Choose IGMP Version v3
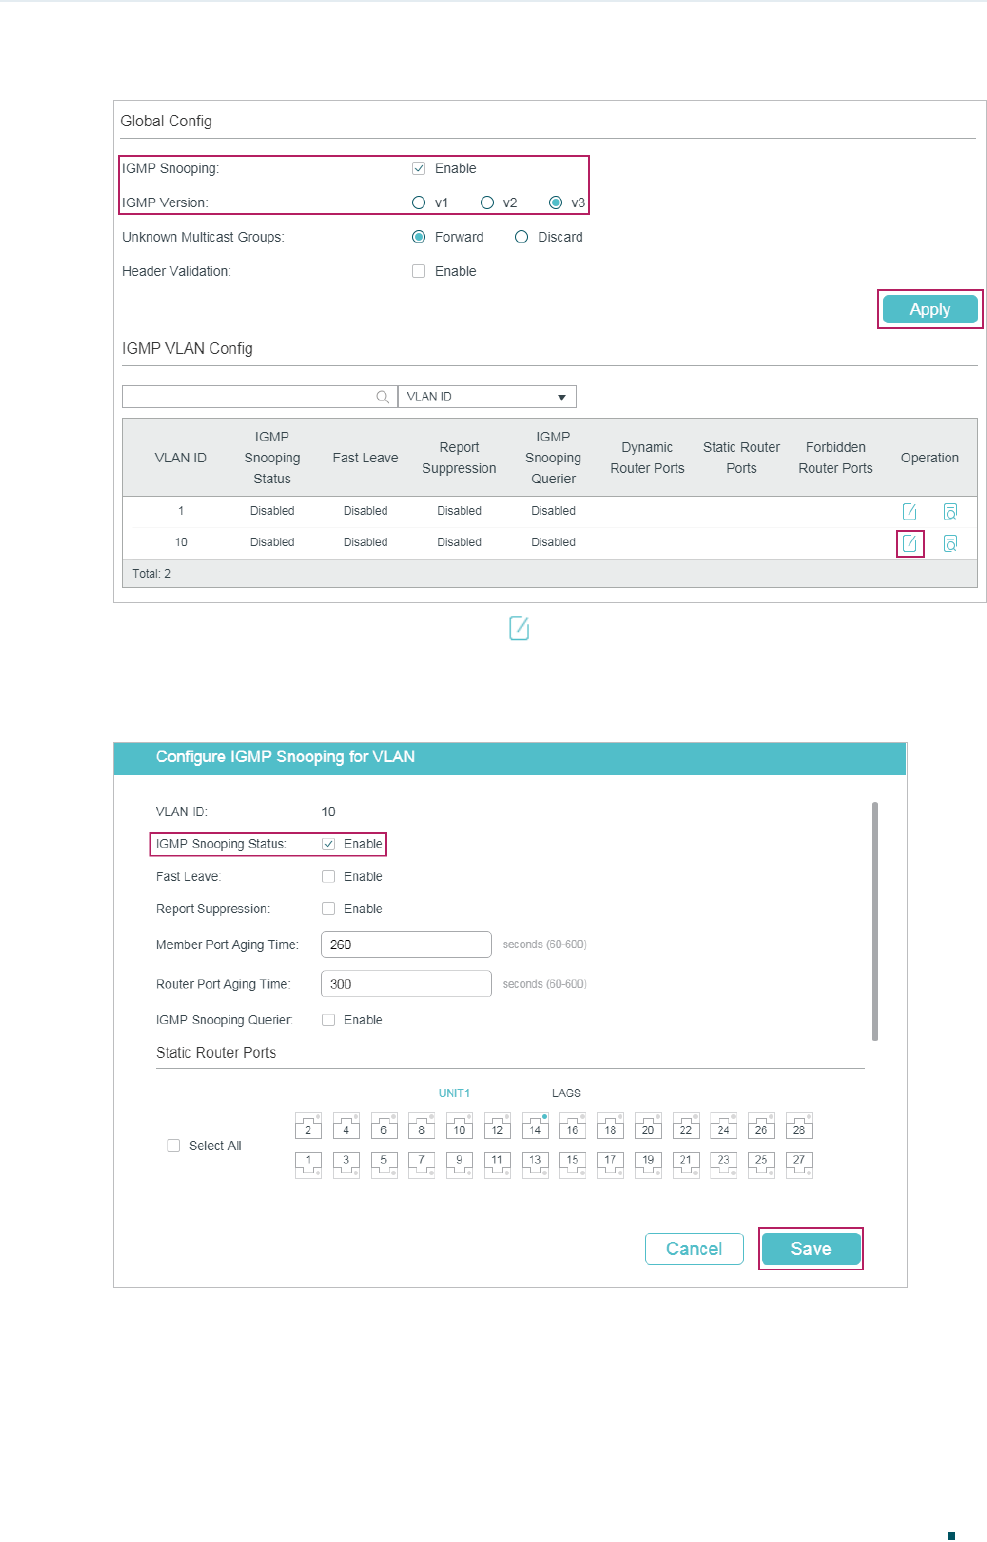This screenshot has height=1542, width=987. pos(555,203)
